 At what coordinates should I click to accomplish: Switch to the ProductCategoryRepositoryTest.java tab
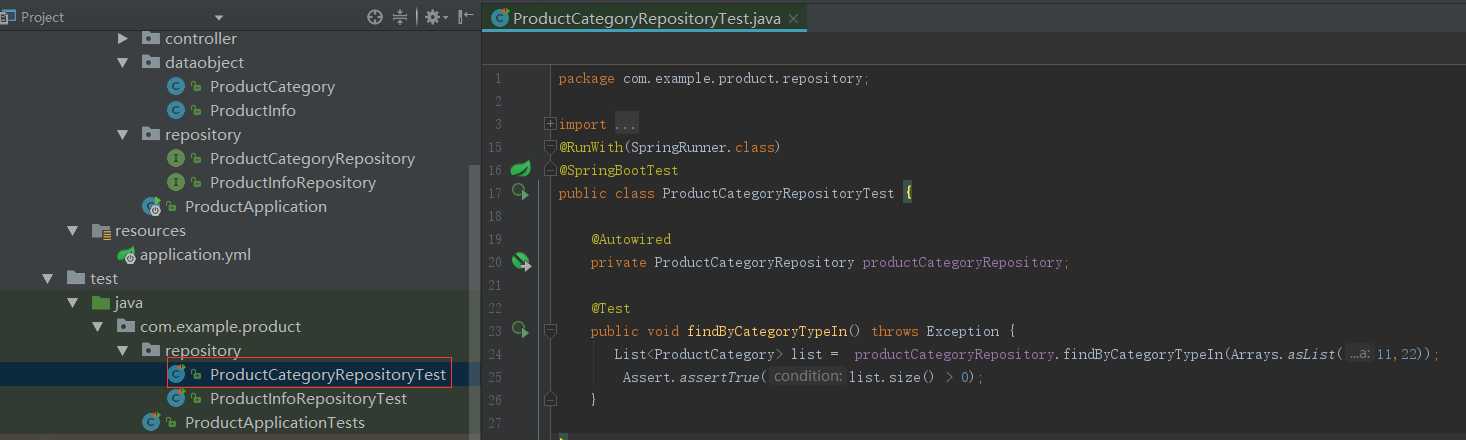[x=646, y=18]
